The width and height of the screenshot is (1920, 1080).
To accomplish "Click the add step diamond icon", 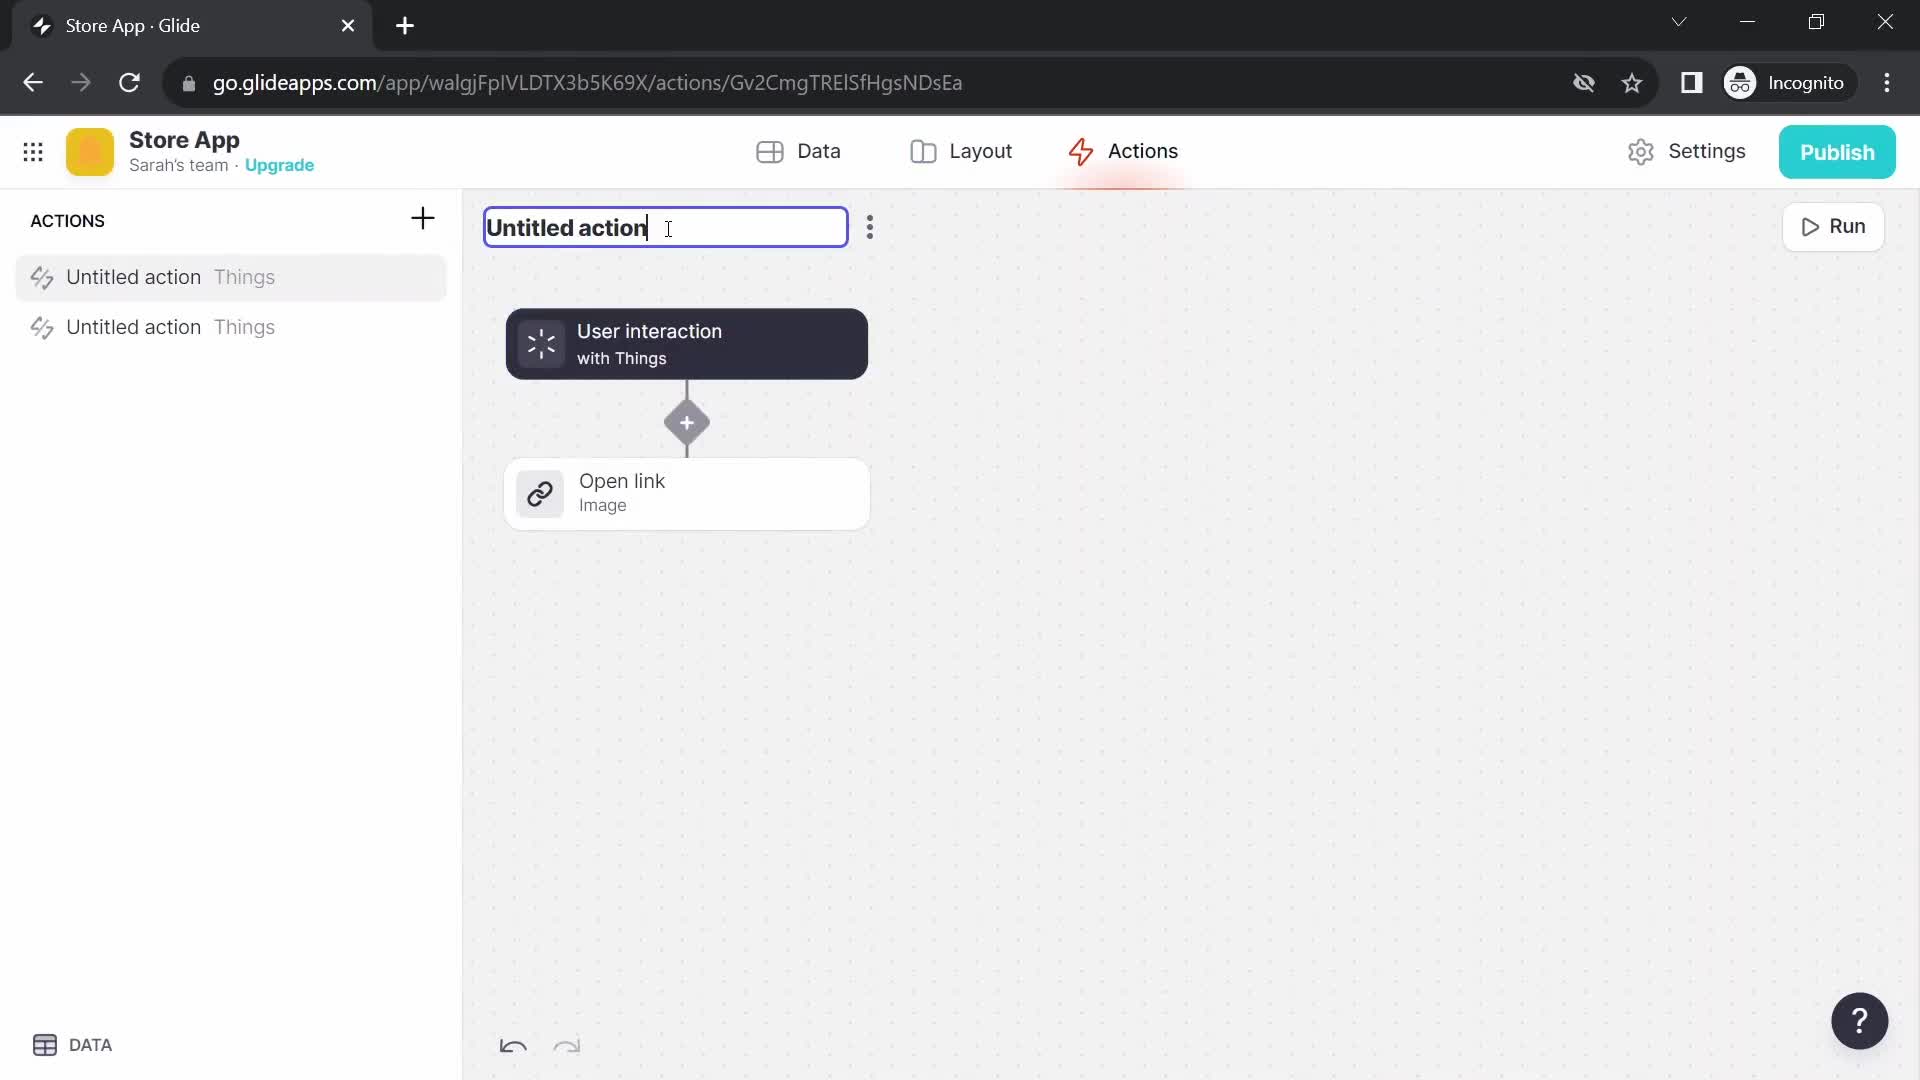I will point(687,422).
